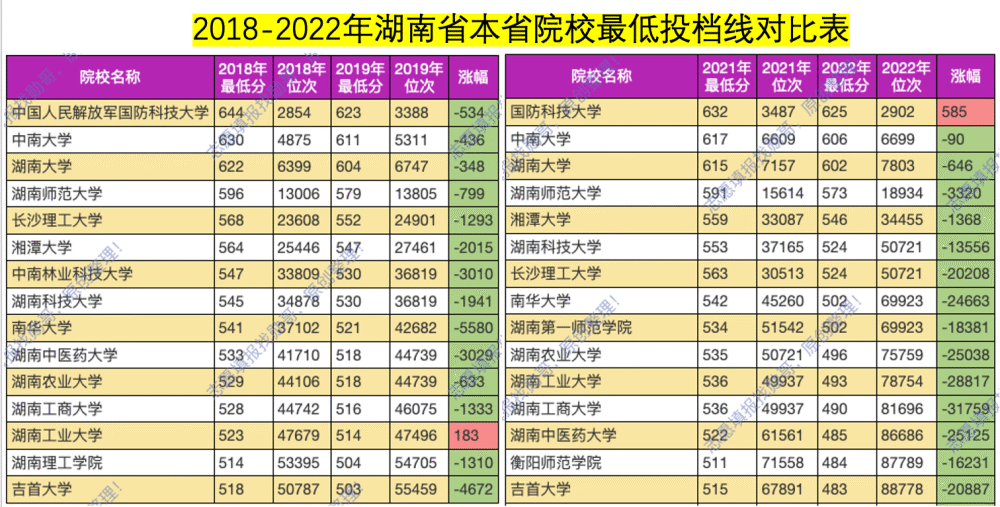Click the change value -5580

point(474,328)
